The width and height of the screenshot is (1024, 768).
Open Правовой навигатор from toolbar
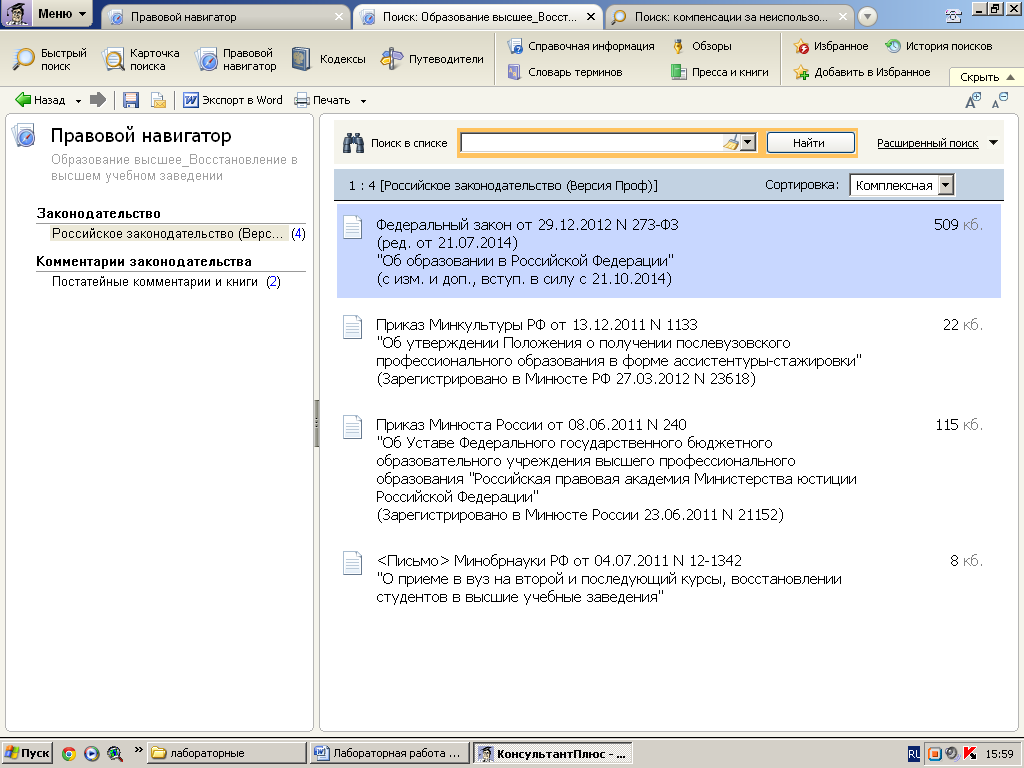(236, 59)
